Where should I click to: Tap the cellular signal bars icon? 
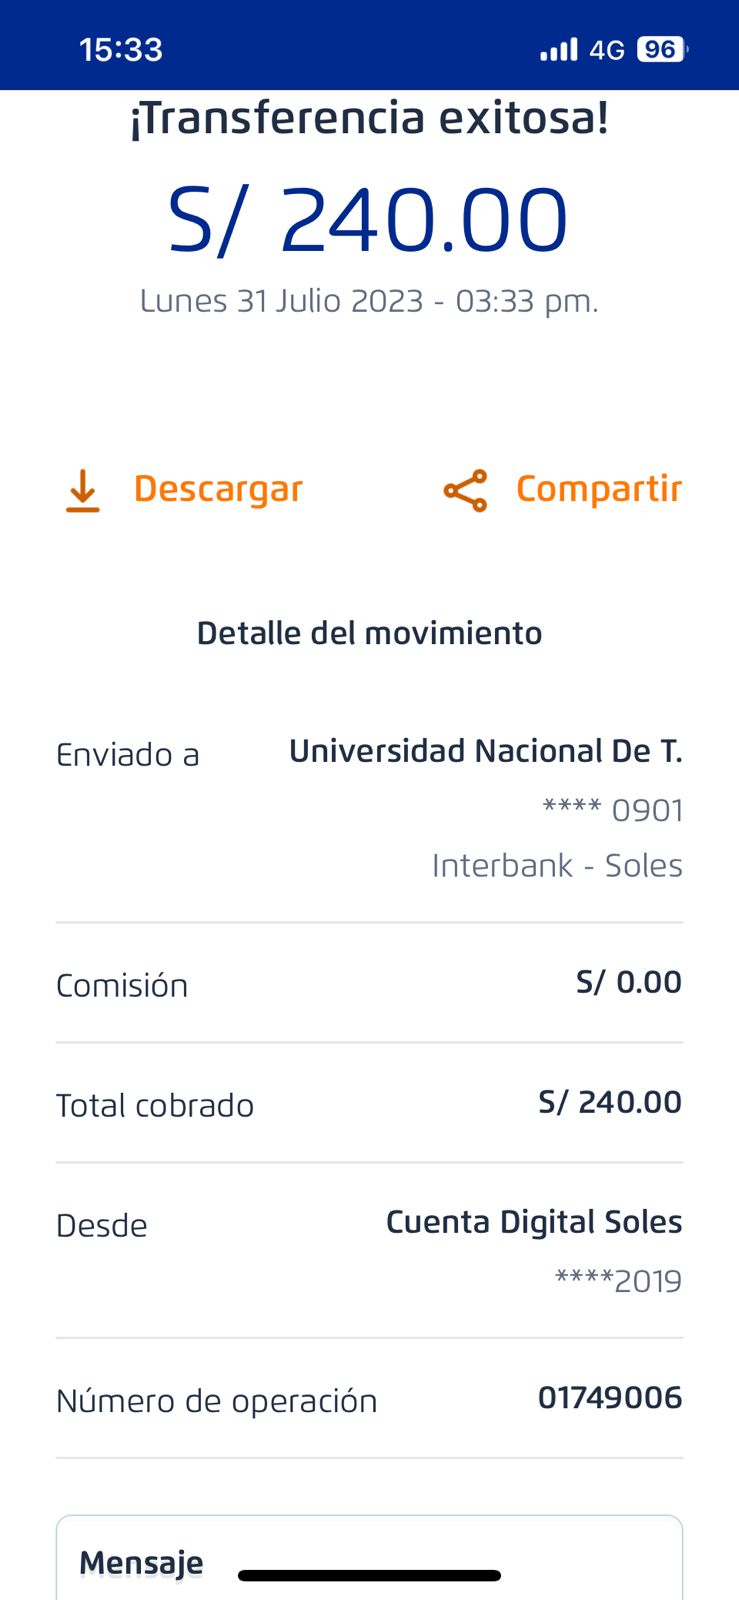click(558, 49)
